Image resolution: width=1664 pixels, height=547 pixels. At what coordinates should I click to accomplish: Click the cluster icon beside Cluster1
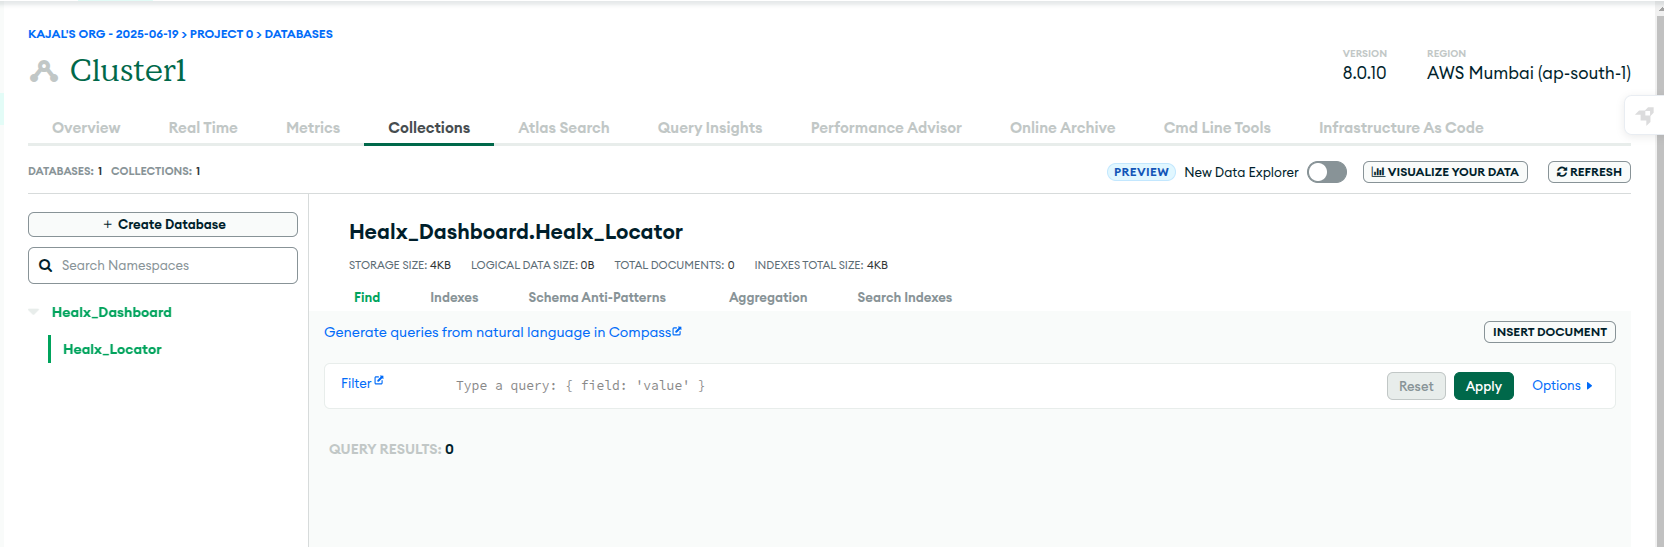(x=43, y=71)
